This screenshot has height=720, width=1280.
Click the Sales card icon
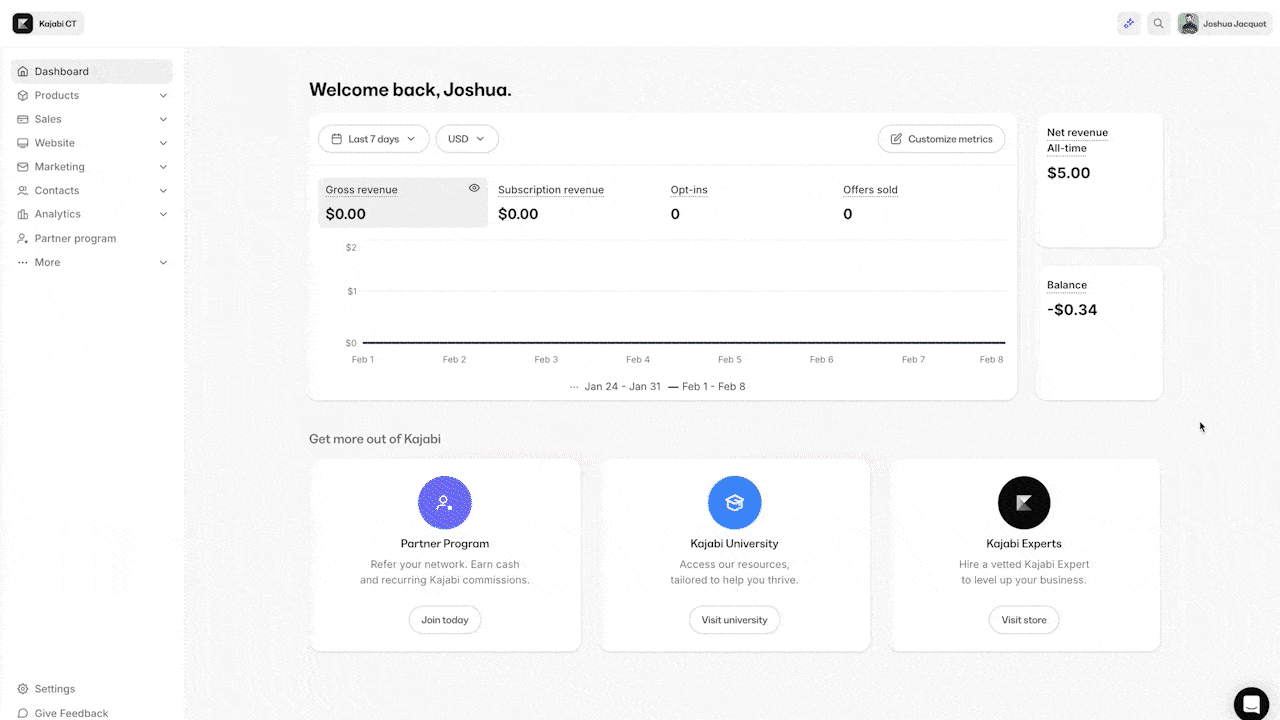pos(23,119)
